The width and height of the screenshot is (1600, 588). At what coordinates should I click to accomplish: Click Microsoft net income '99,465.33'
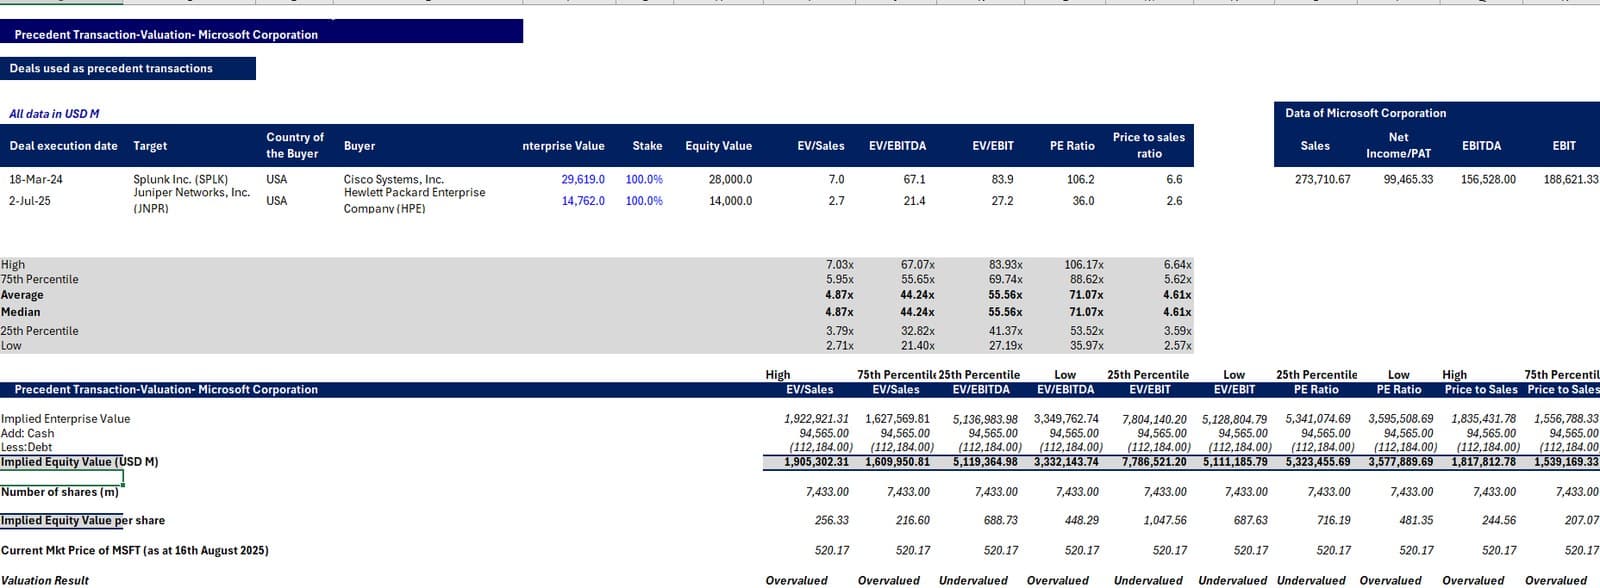coord(1408,180)
